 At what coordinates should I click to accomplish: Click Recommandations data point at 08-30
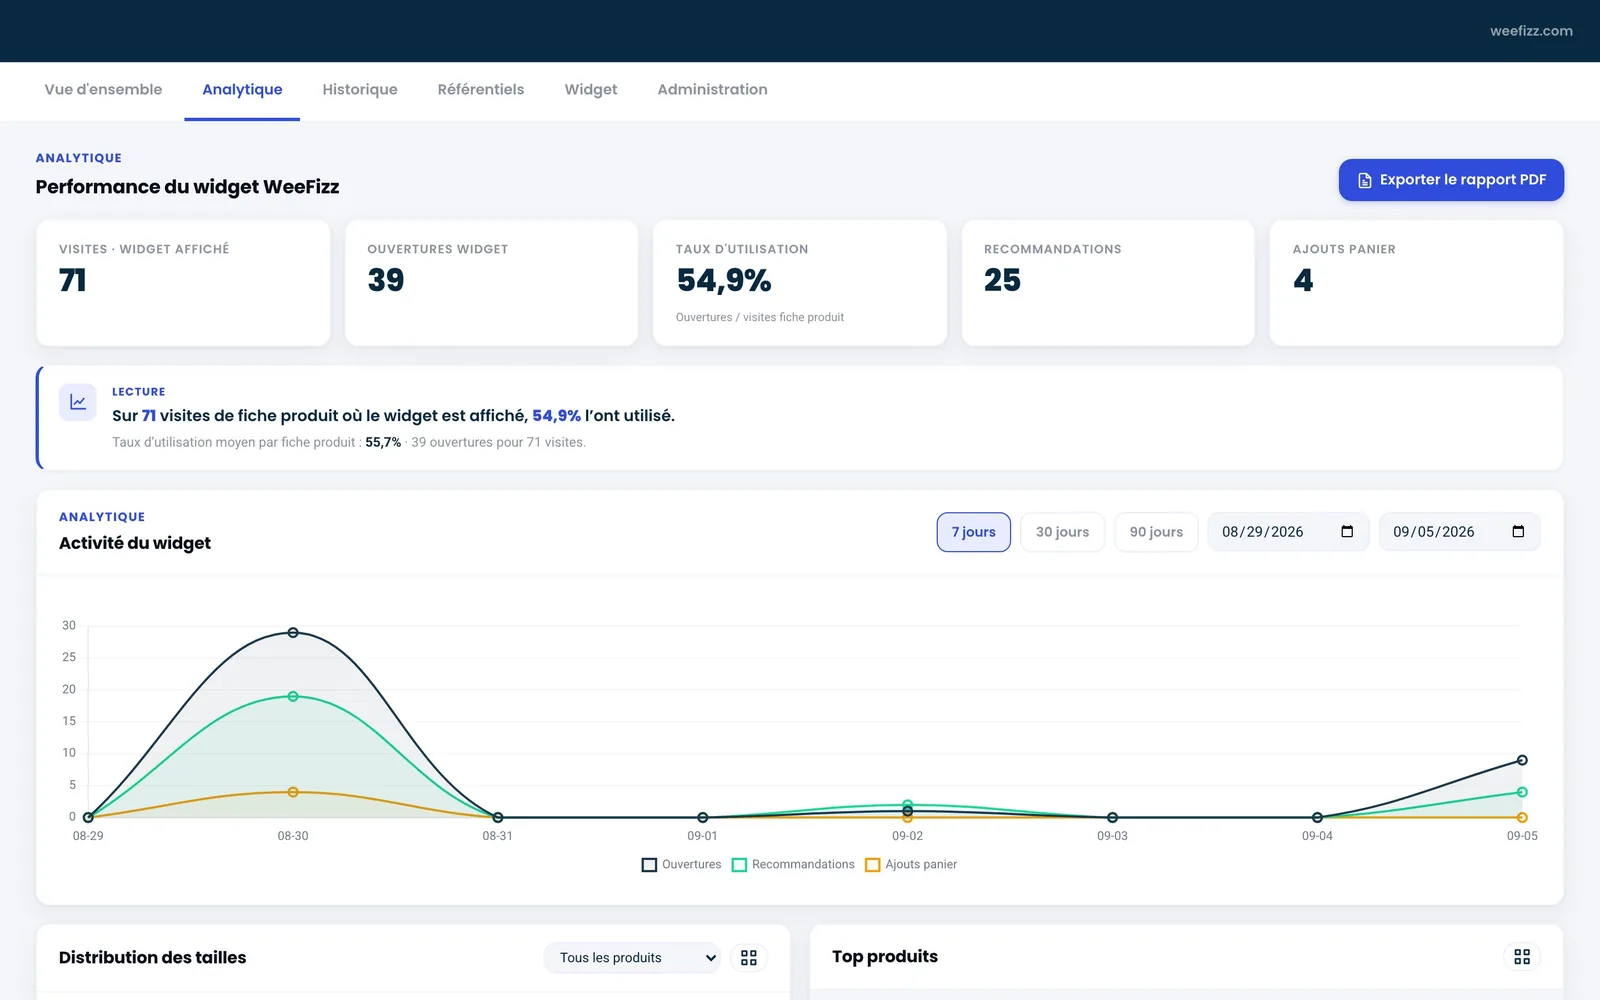(293, 697)
